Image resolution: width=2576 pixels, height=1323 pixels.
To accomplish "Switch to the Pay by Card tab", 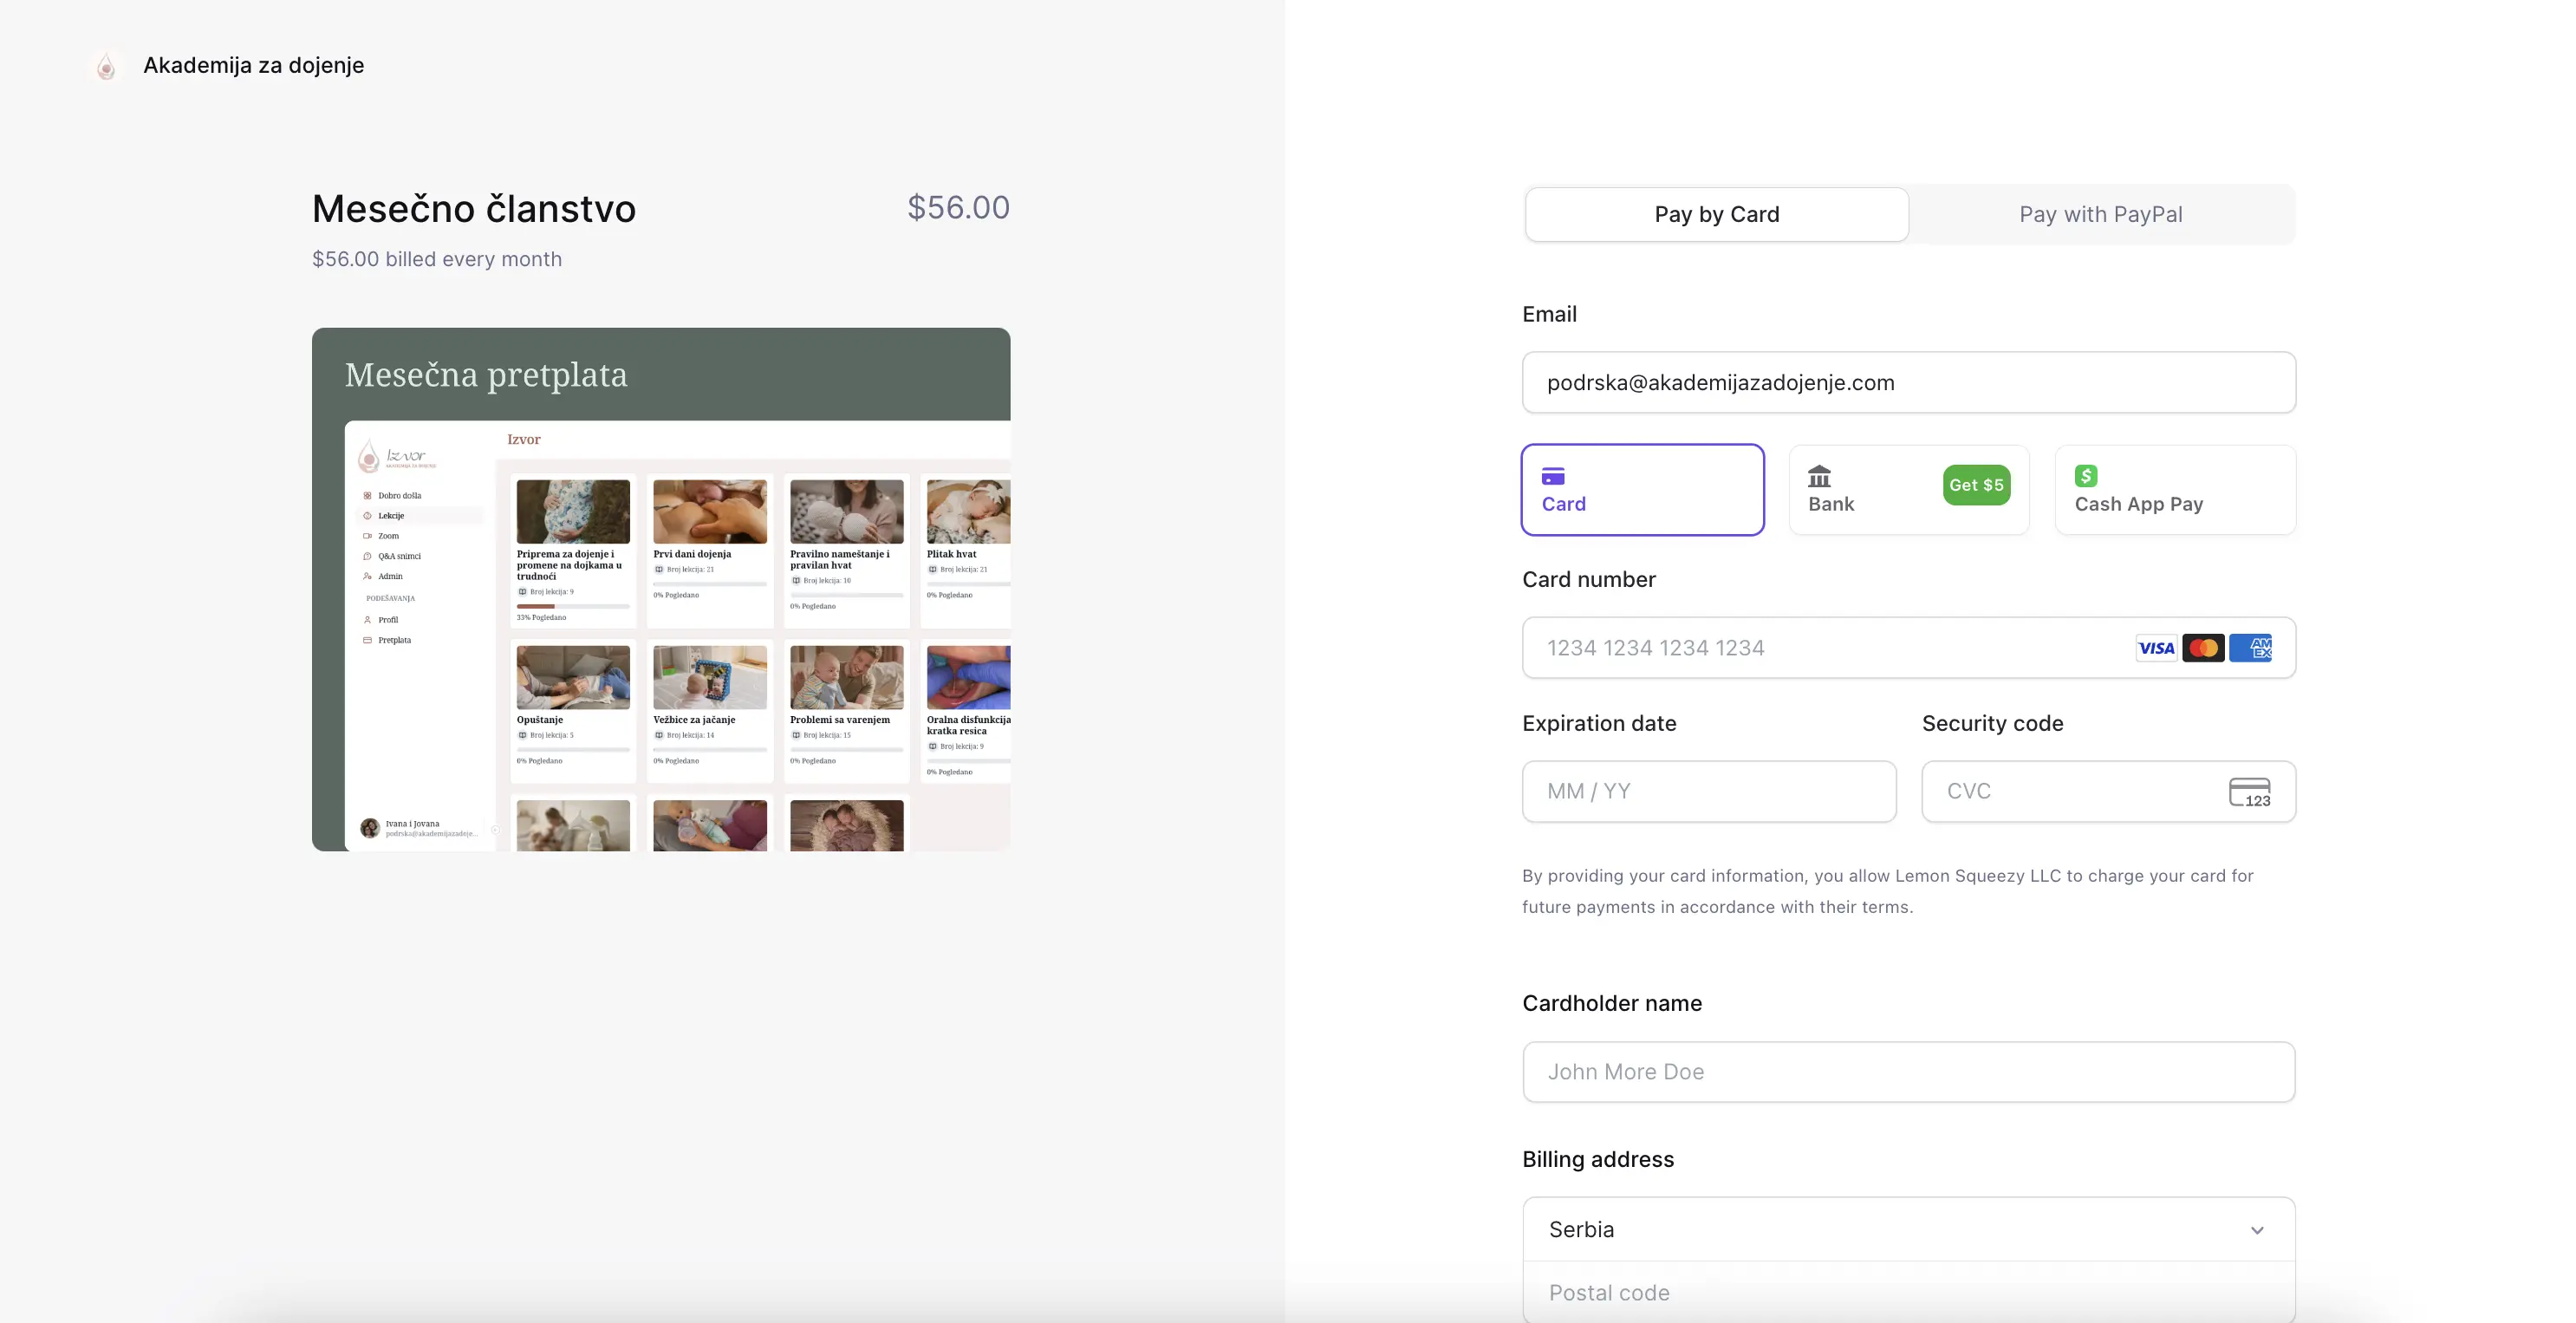I will pyautogui.click(x=1716, y=214).
